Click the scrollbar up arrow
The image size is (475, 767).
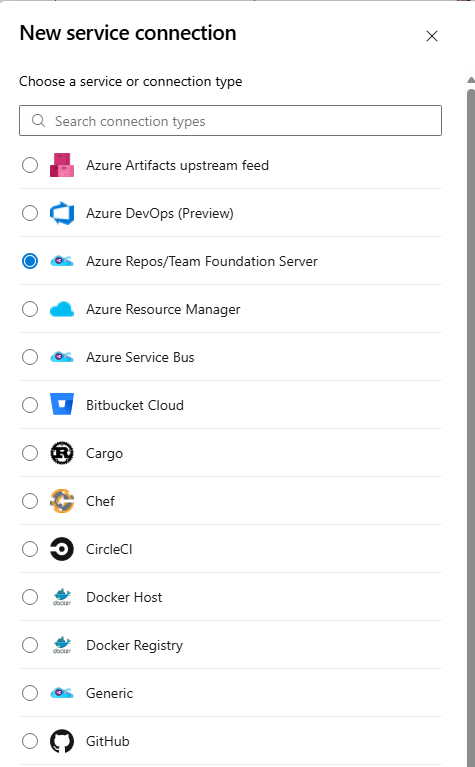pos(471,80)
